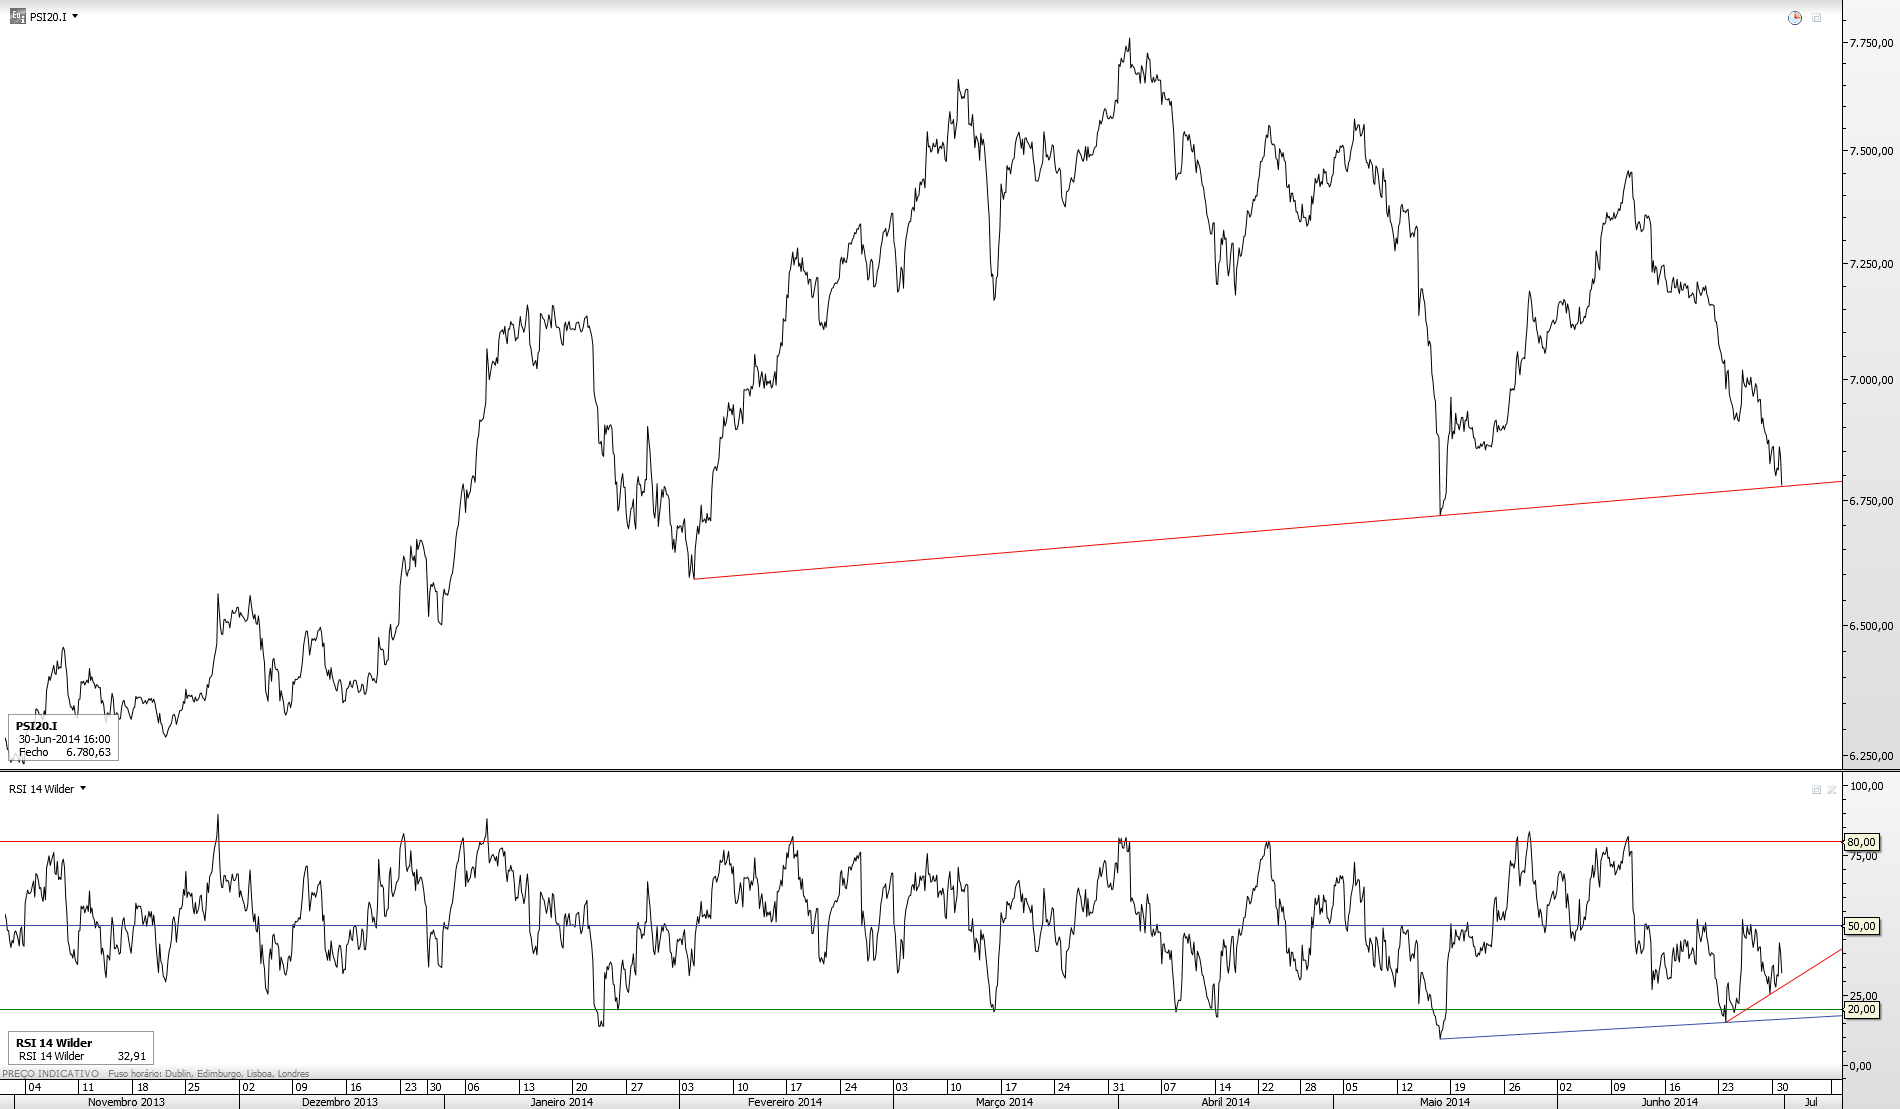Click the Abril 2014 month label
The image size is (1900, 1109).
[x=1225, y=1102]
